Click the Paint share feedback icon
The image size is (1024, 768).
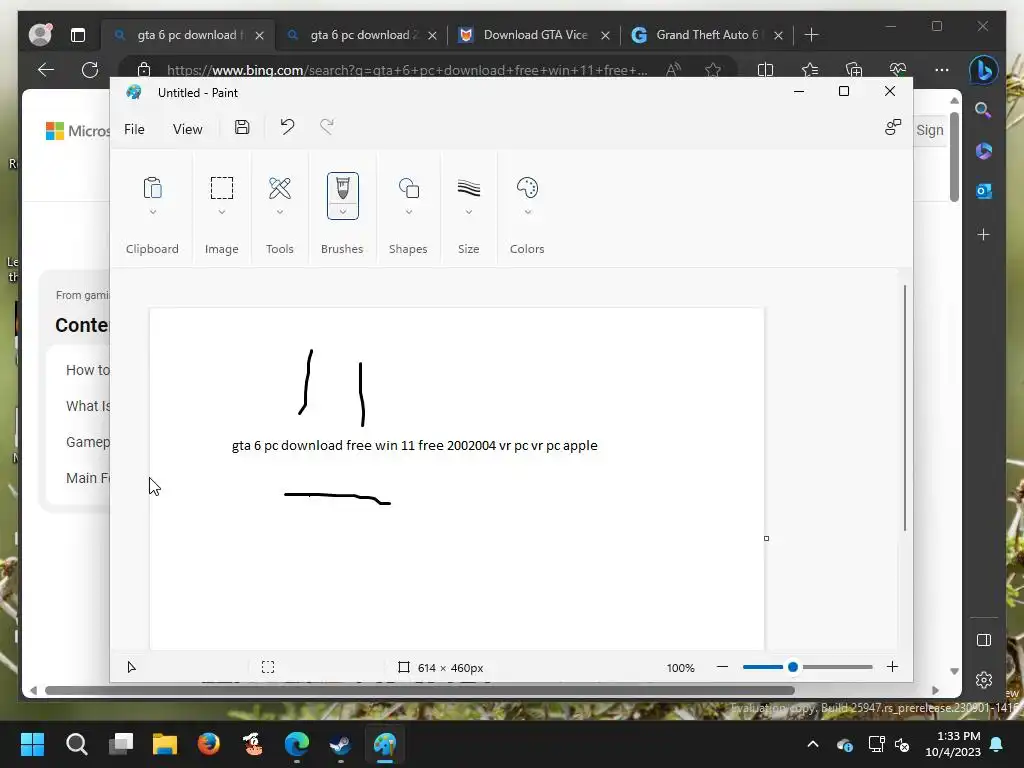pyautogui.click(x=893, y=127)
